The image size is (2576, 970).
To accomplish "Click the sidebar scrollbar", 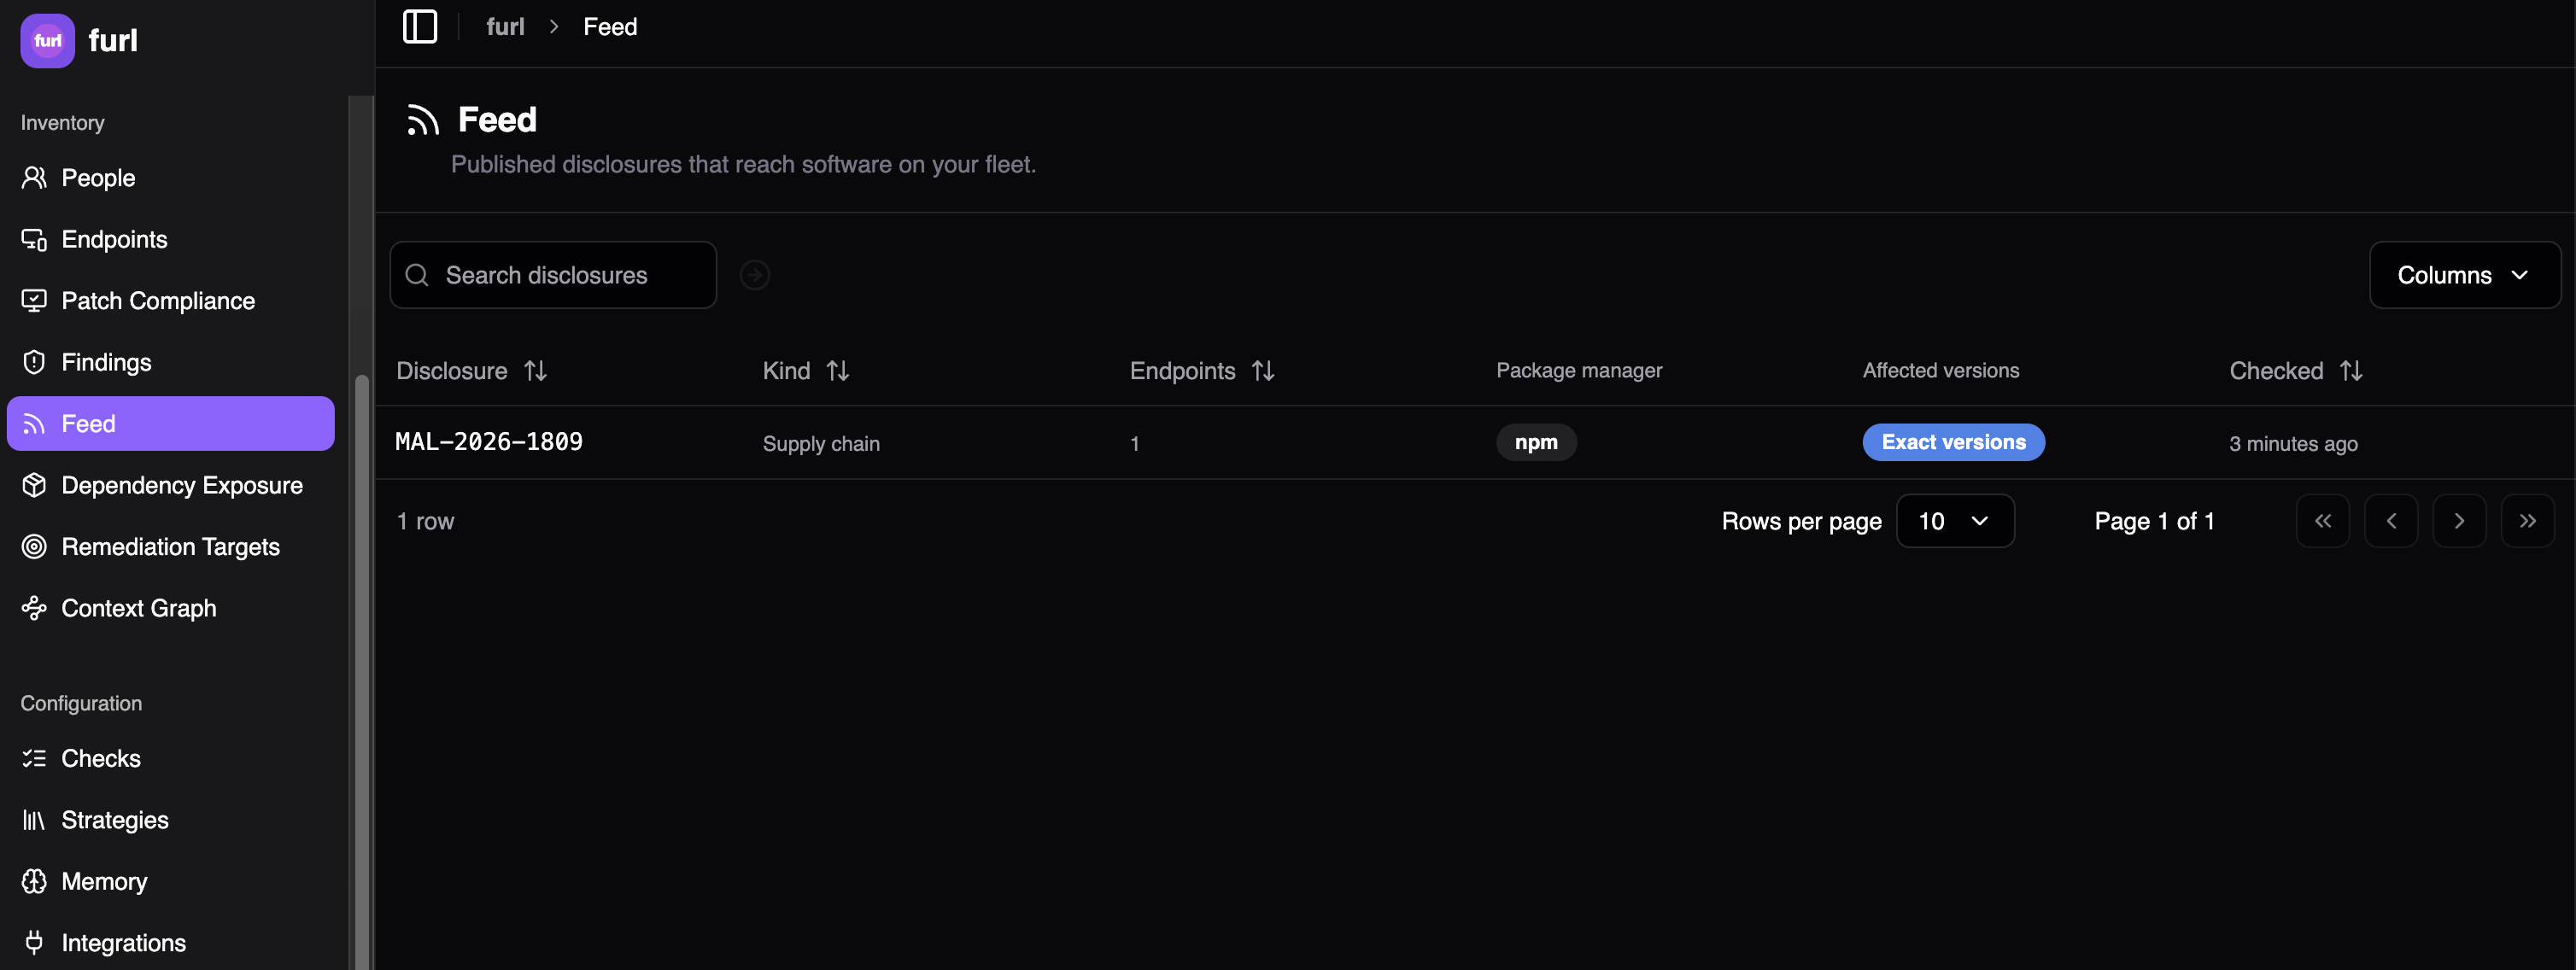I will point(362,670).
